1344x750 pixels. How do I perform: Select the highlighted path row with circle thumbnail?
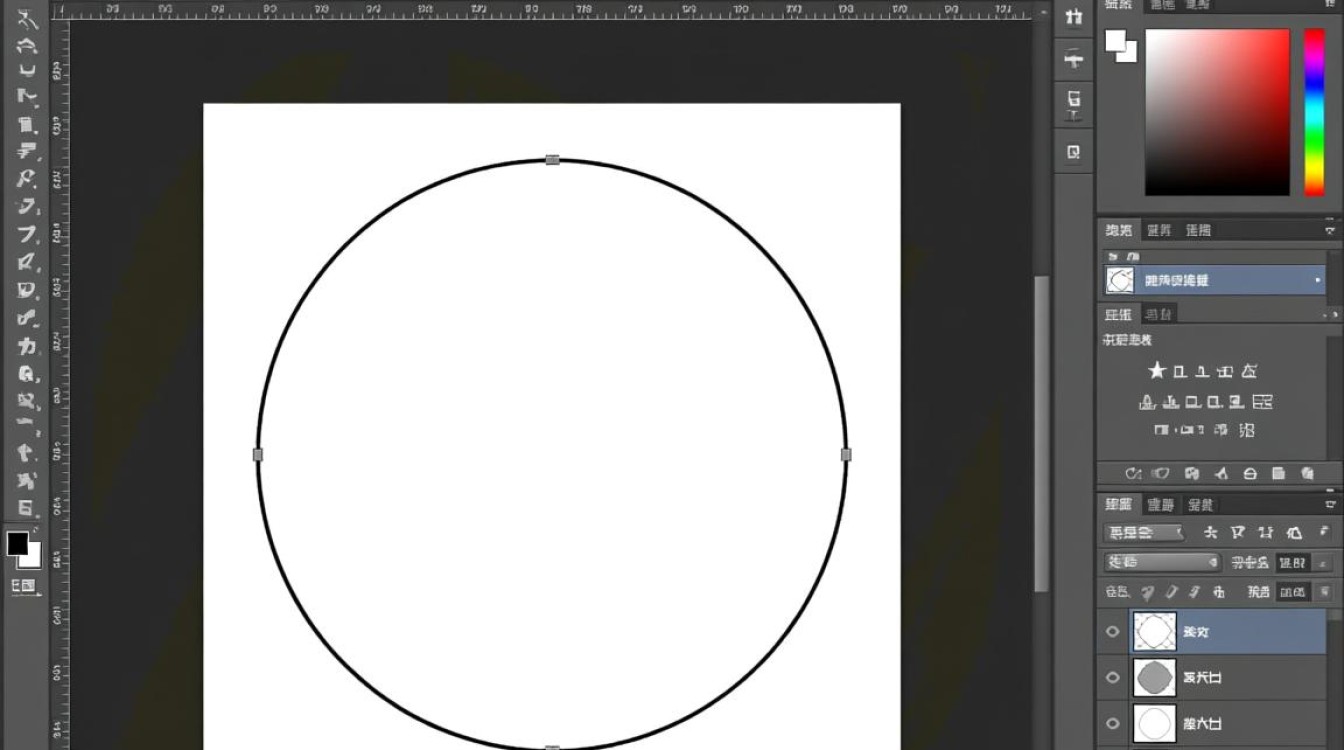[1215, 281]
